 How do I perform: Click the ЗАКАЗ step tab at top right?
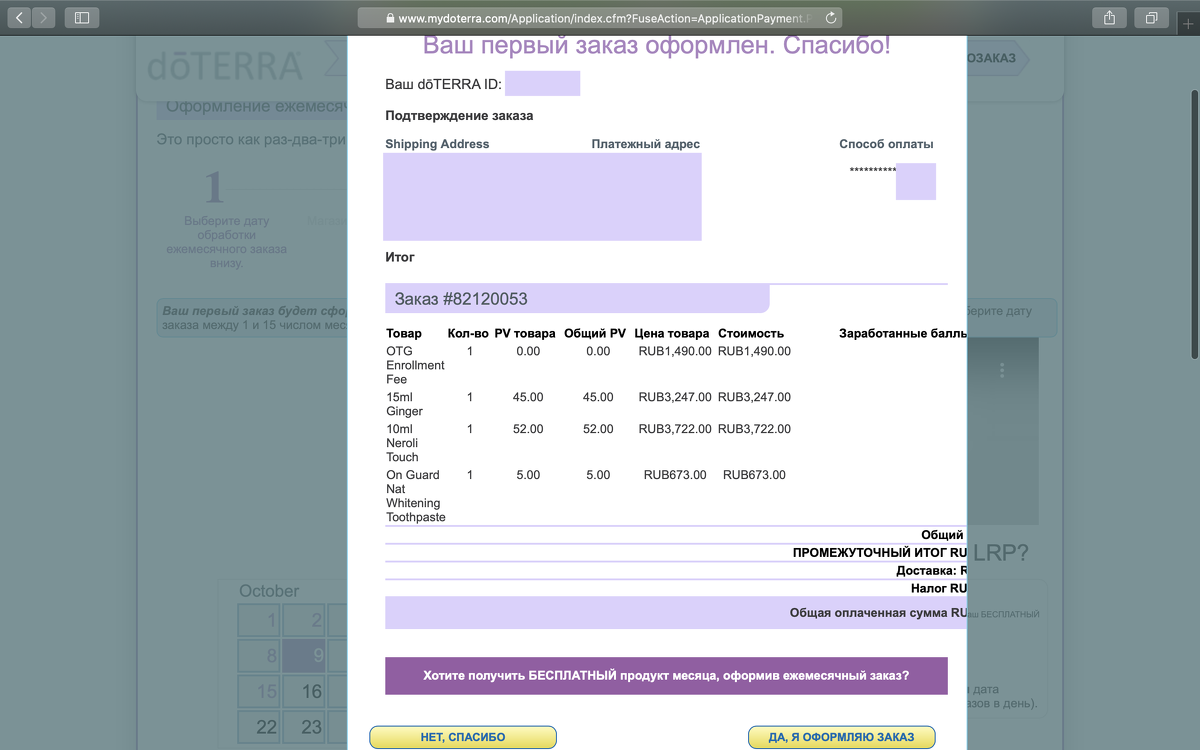[x=991, y=58]
